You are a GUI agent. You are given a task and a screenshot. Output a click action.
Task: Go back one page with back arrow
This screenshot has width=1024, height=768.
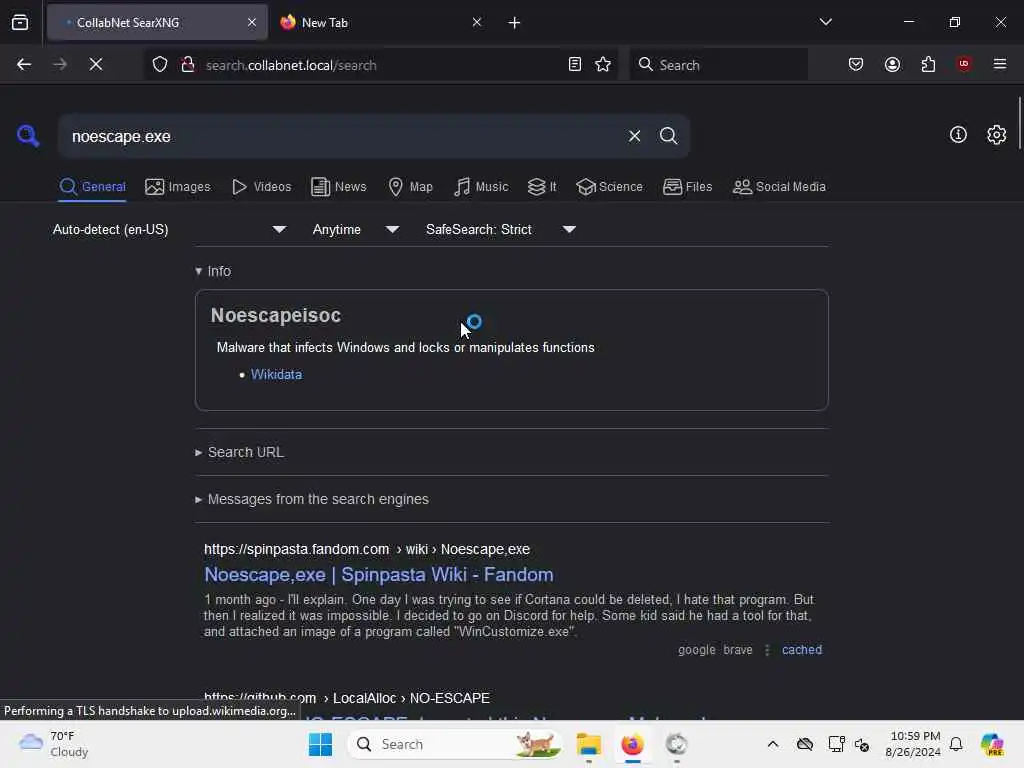(x=24, y=64)
